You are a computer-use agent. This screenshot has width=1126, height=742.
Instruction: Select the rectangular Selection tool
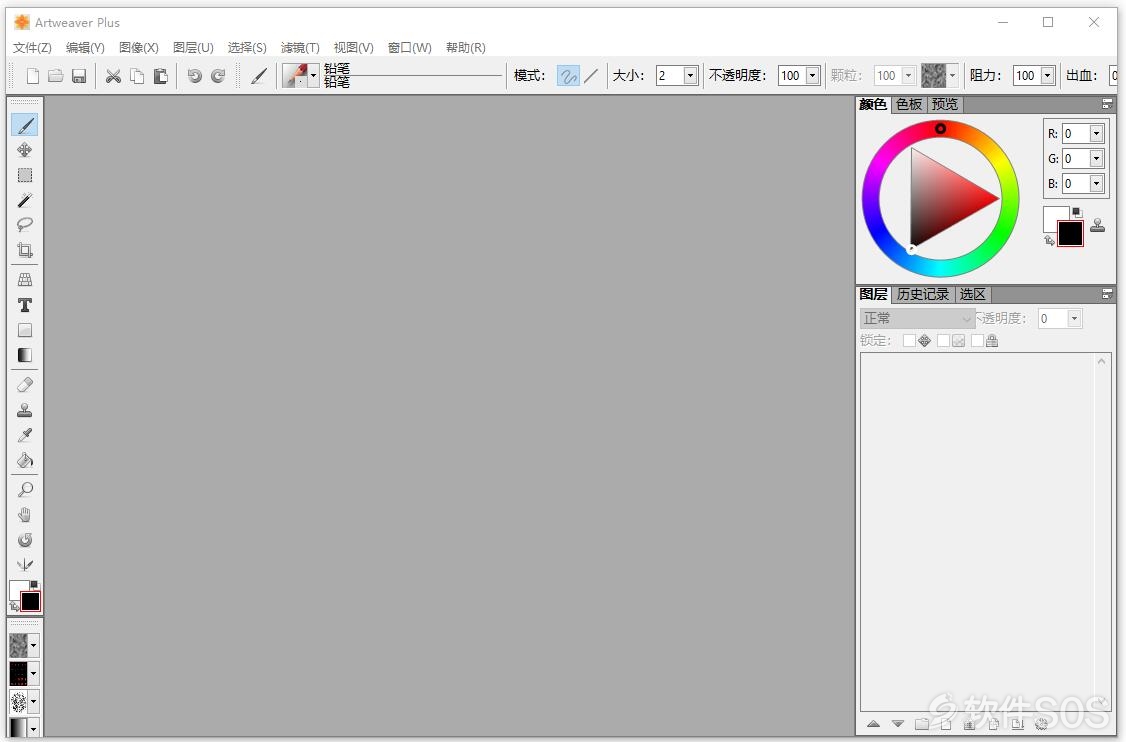[25, 175]
